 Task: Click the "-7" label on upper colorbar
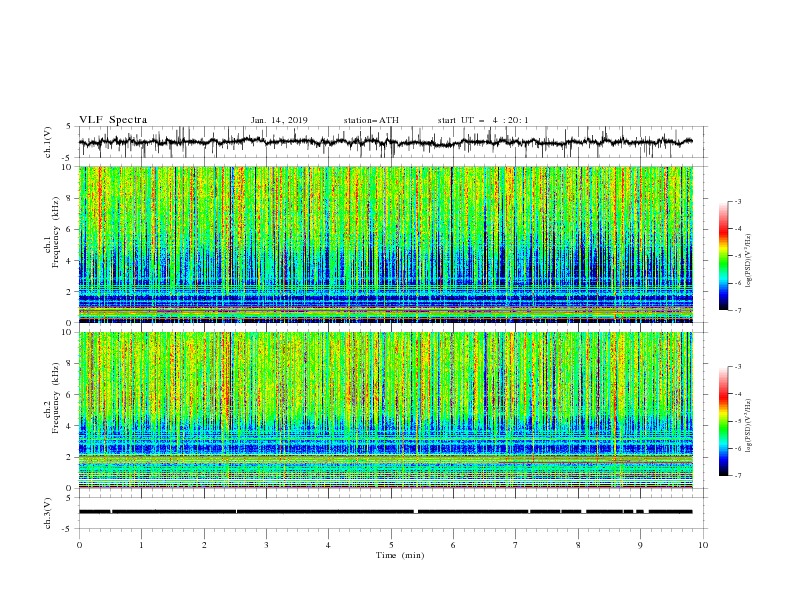coord(738,310)
